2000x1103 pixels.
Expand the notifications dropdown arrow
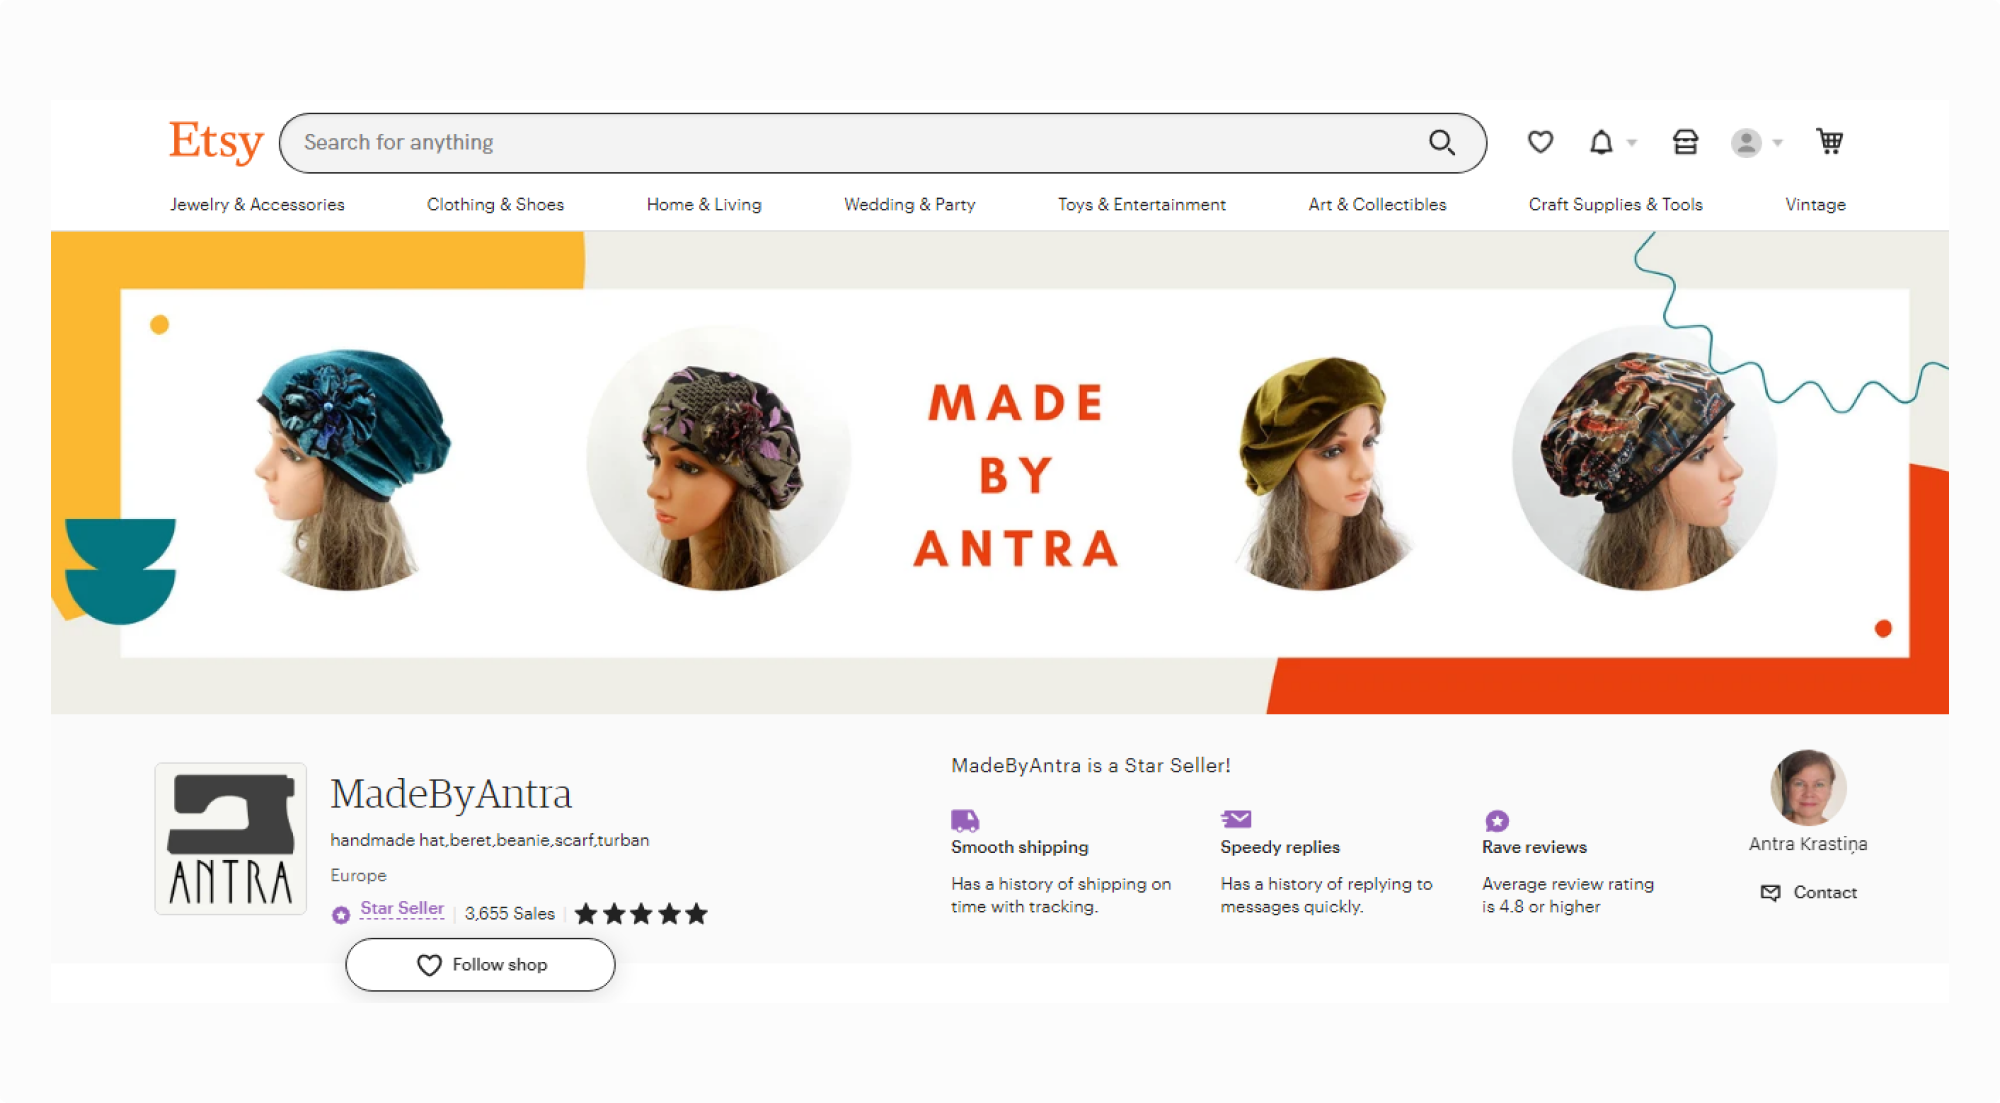pyautogui.click(x=1632, y=143)
